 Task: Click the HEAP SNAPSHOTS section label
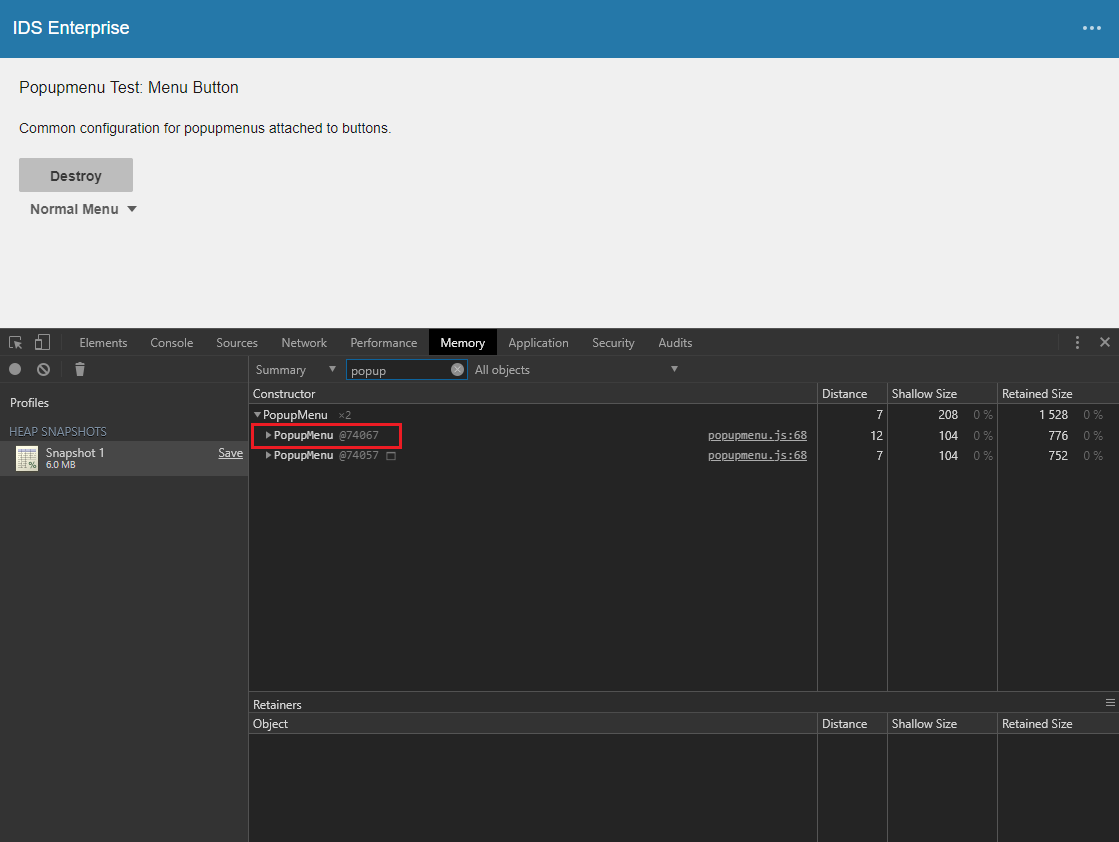[x=58, y=432]
